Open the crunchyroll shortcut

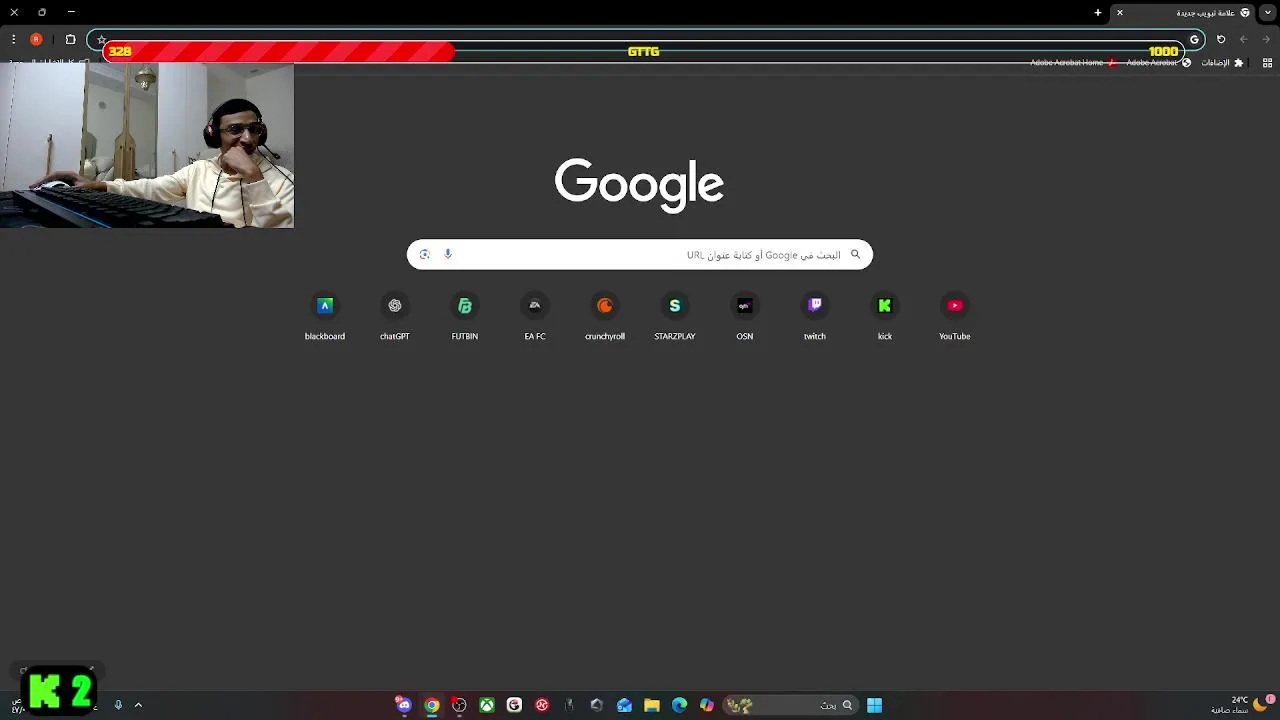[x=605, y=317]
